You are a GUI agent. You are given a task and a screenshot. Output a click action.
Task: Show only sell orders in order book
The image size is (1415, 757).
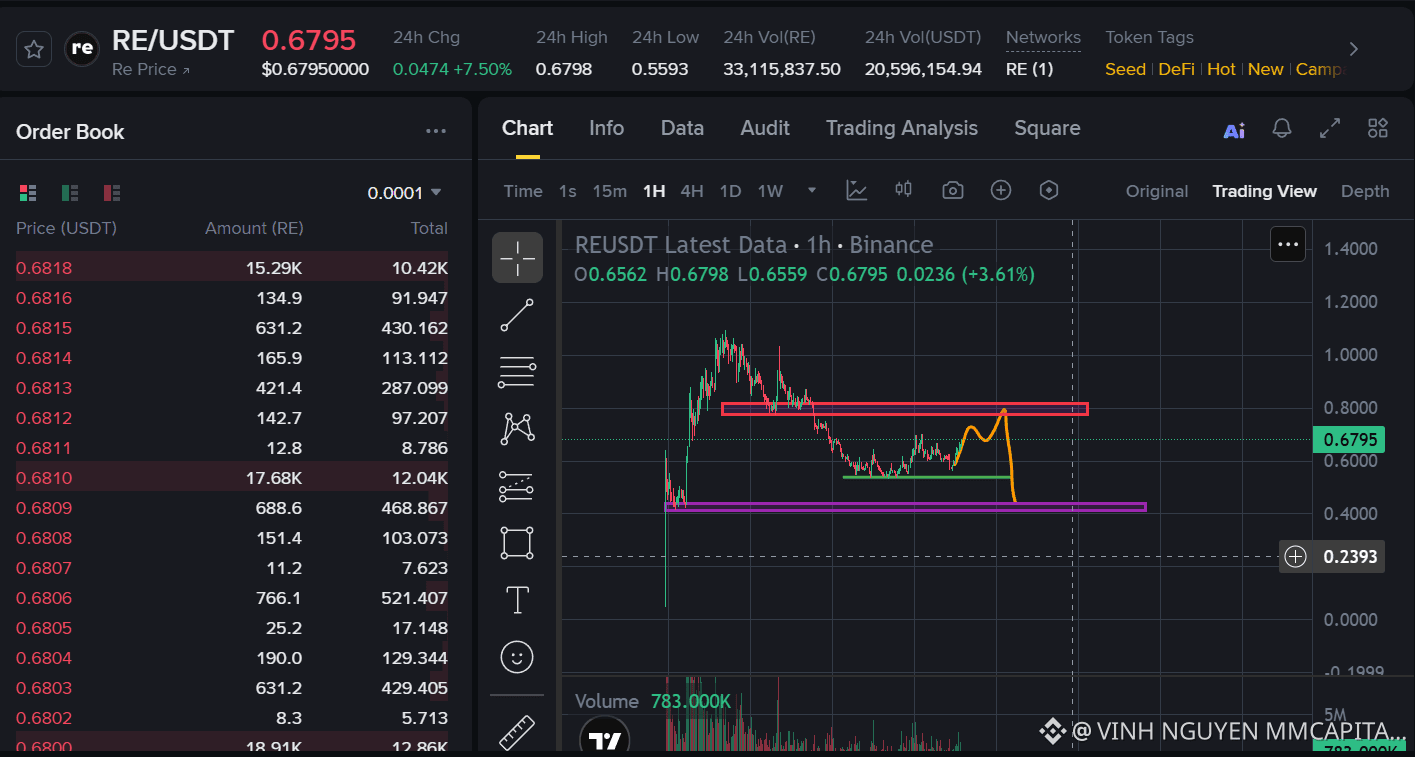coord(112,193)
